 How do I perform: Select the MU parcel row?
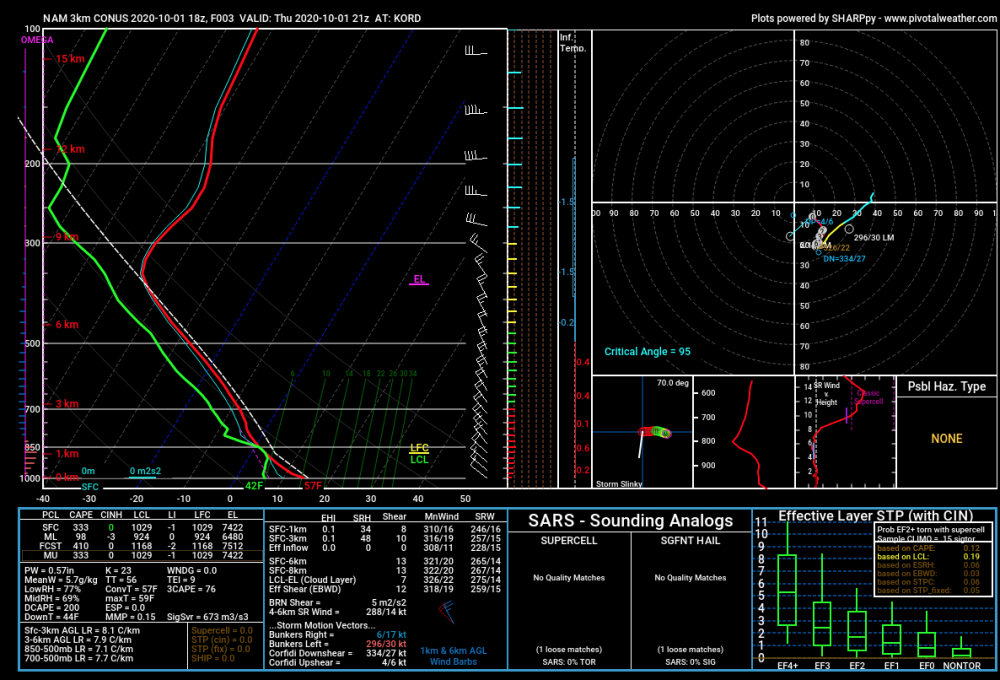142,556
